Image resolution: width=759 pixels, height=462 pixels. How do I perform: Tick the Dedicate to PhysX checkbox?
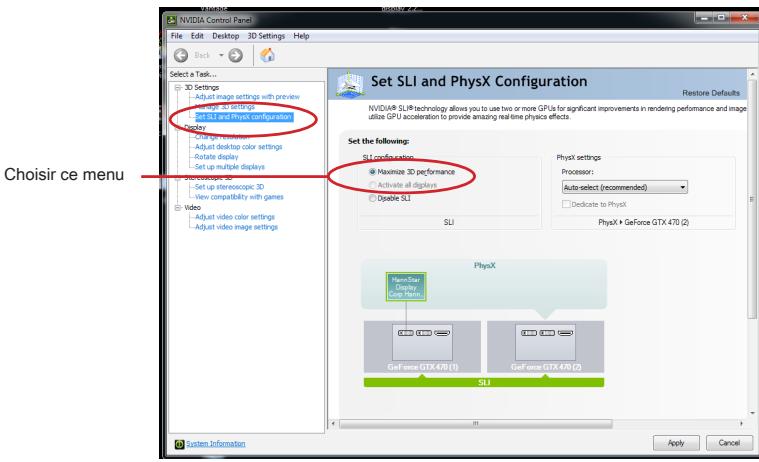(566, 204)
